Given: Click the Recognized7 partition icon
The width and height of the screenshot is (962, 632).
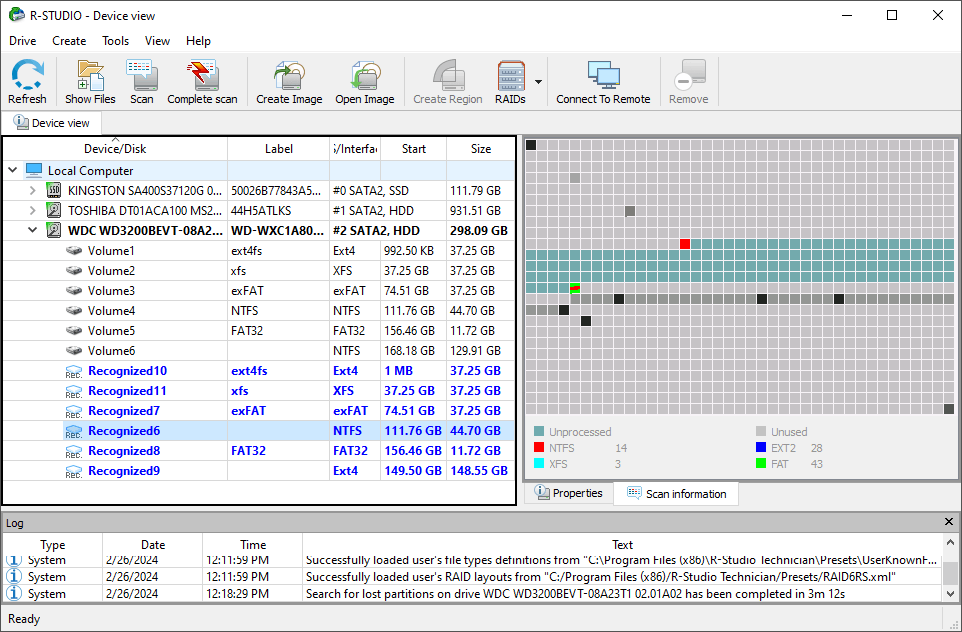Looking at the screenshot, I should (74, 411).
